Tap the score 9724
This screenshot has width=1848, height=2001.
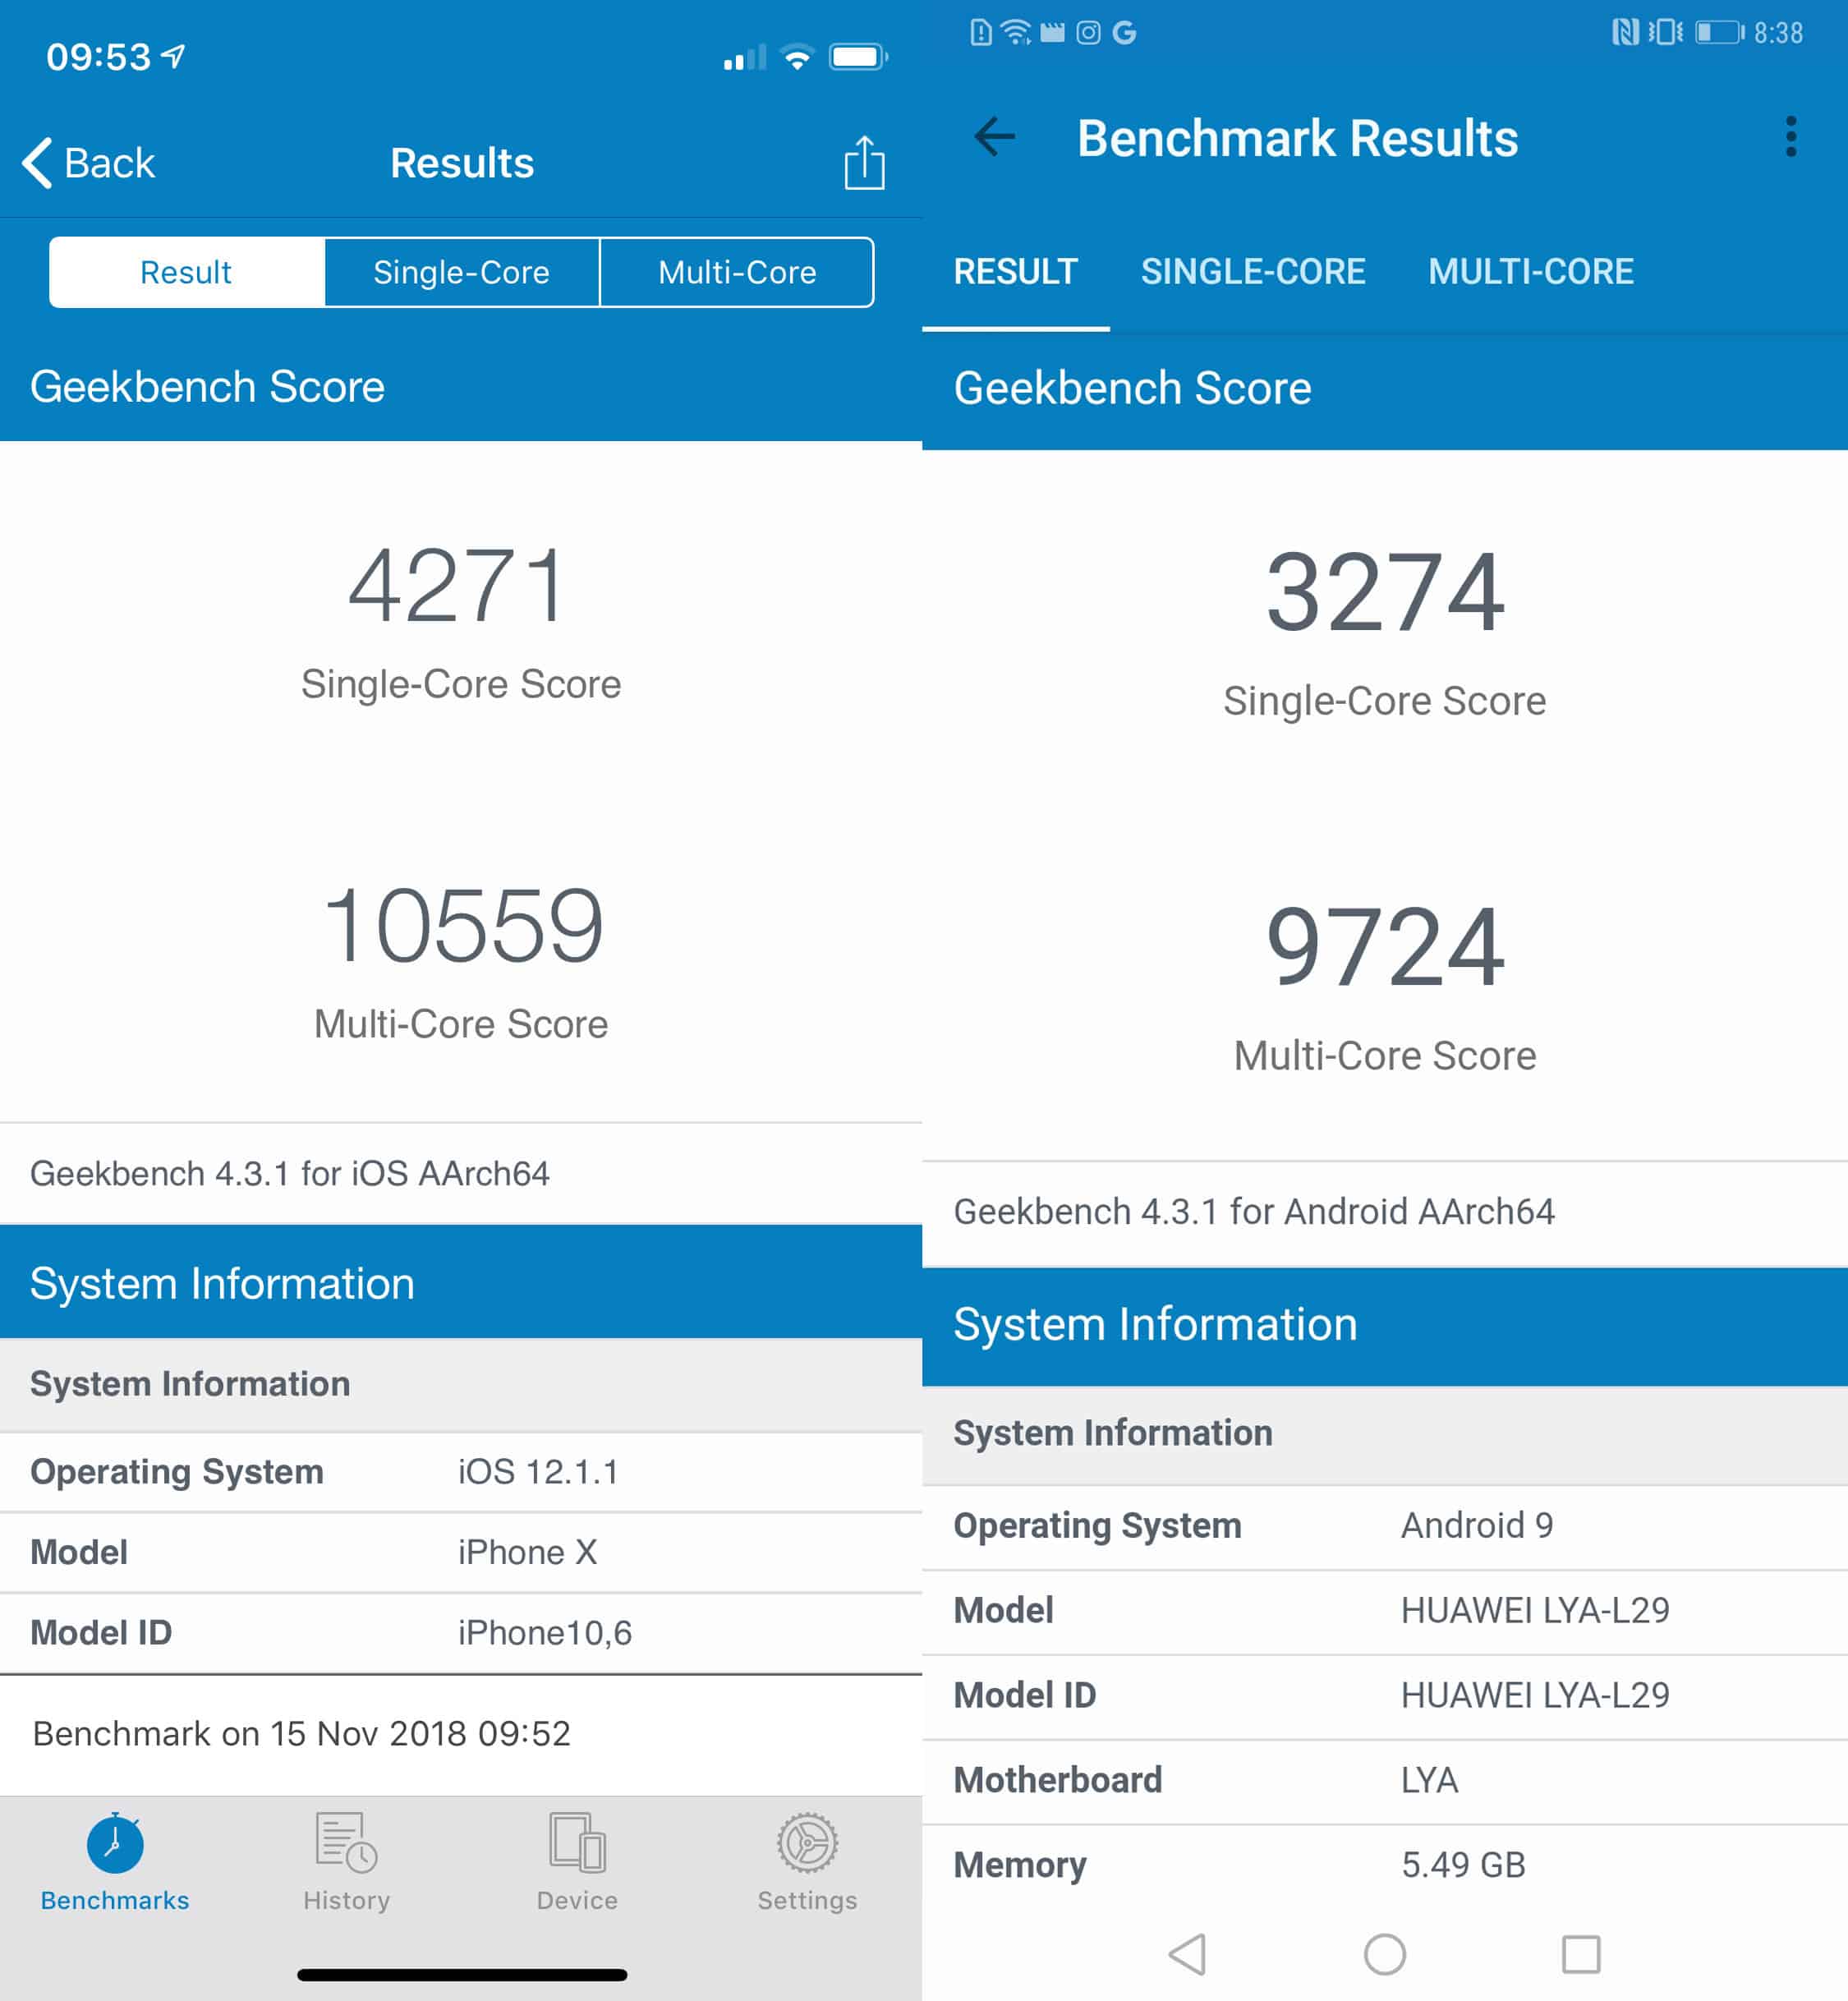point(1385,947)
